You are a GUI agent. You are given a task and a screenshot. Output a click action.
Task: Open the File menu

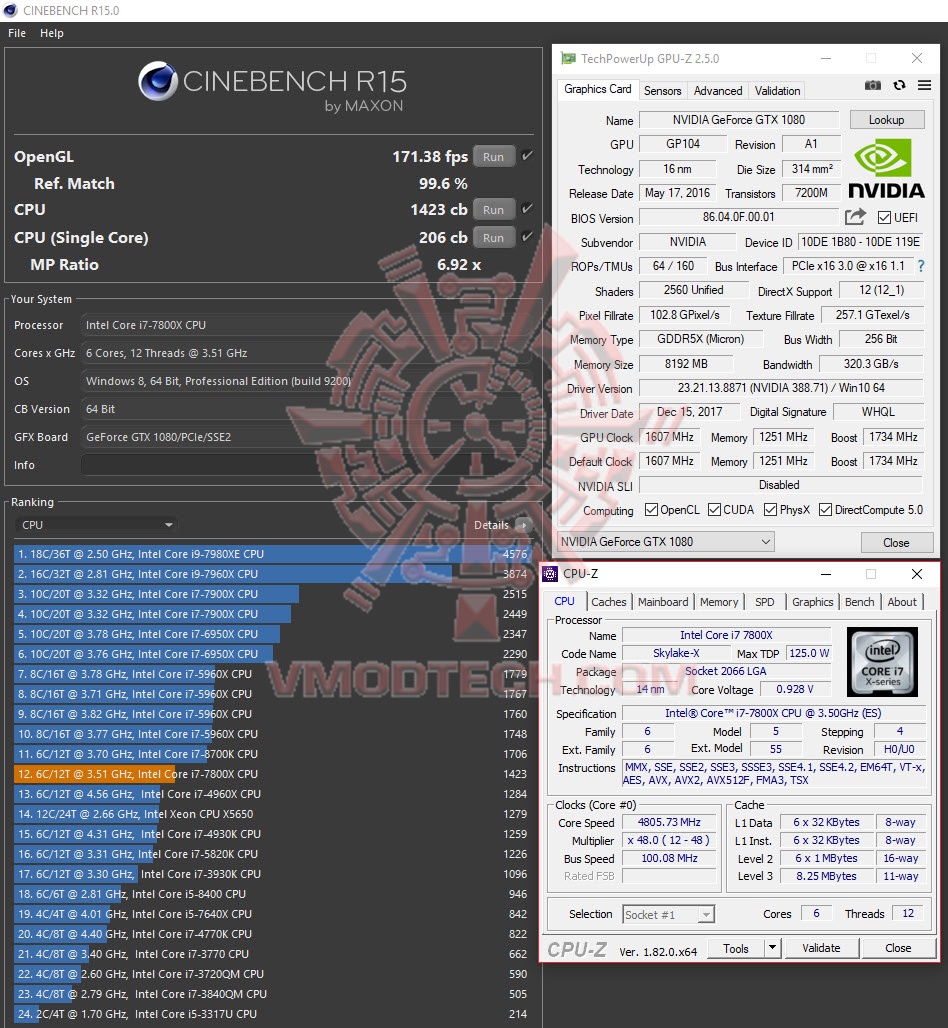click(17, 33)
